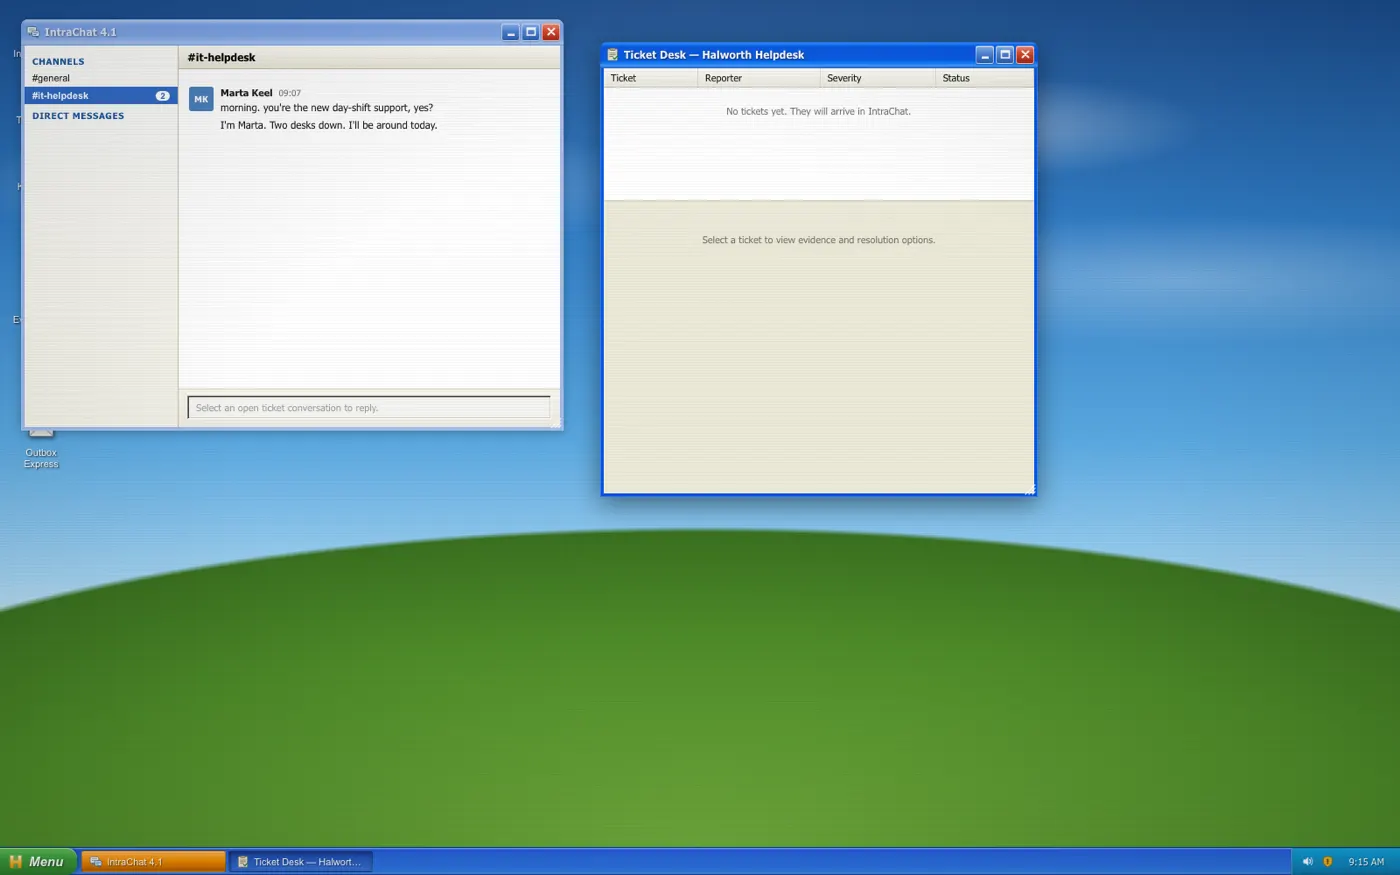Viewport: 1400px width, 875px height.
Task: Select the #it-helpdesk channel in sidebar
Action: point(101,96)
